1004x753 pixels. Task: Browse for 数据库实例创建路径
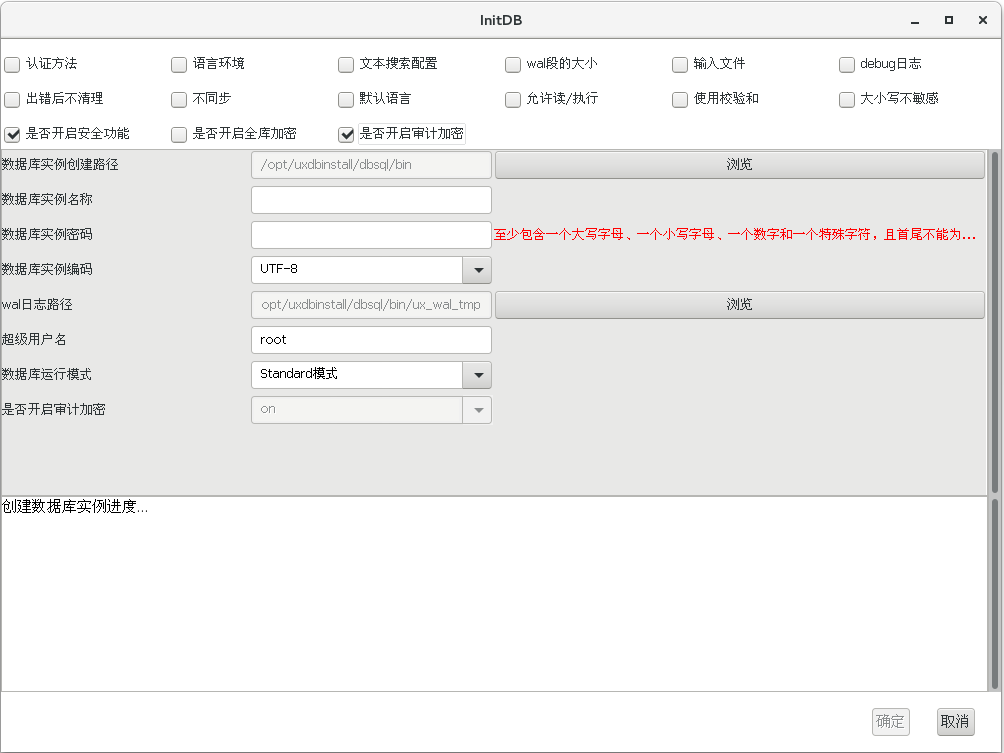[739, 165]
